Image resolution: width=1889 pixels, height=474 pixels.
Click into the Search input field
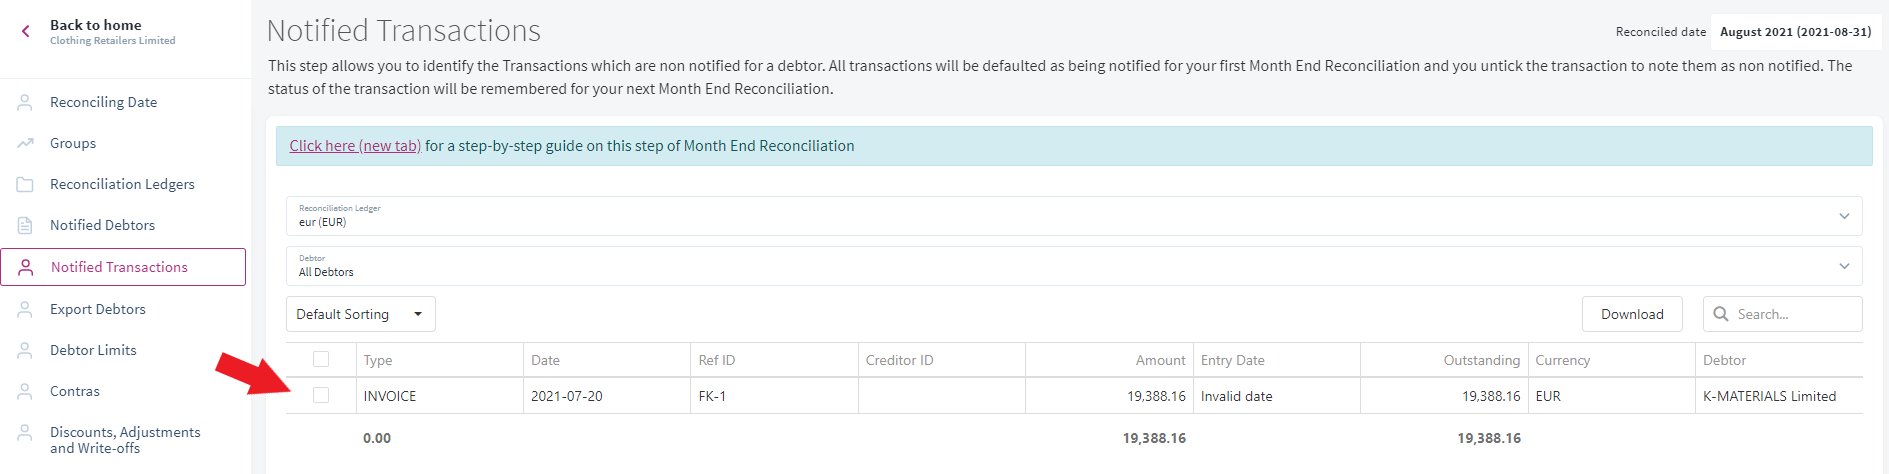1783,314
